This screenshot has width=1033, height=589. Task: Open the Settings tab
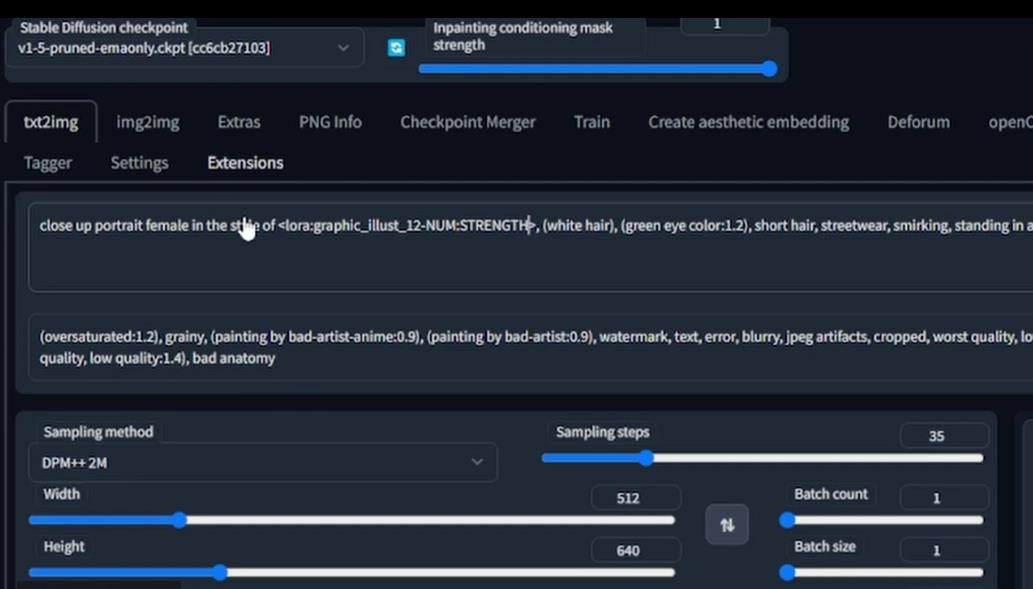[x=139, y=162]
